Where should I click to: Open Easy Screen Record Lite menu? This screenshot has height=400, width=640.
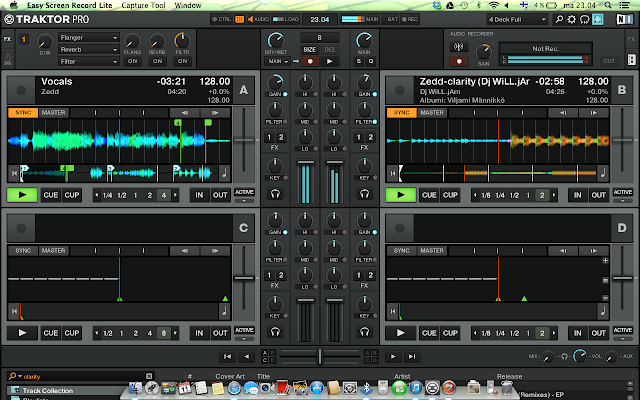69,5
